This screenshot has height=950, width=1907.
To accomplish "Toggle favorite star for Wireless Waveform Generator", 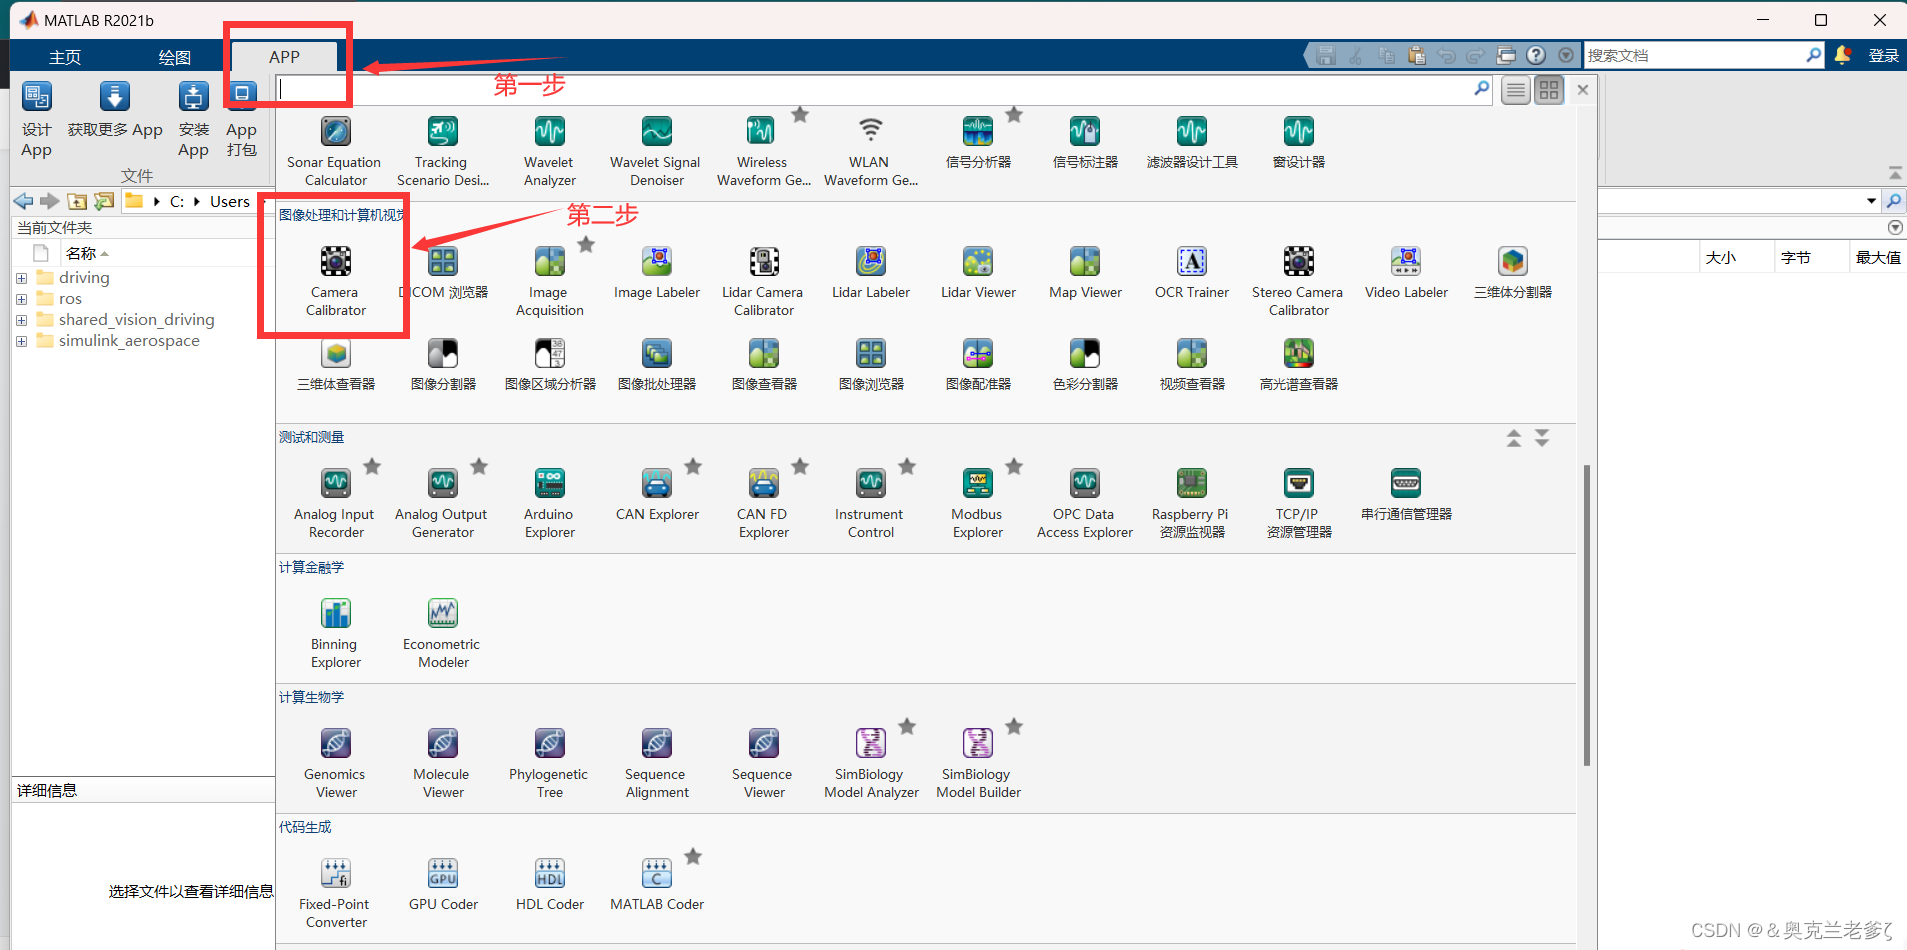I will click(x=800, y=115).
